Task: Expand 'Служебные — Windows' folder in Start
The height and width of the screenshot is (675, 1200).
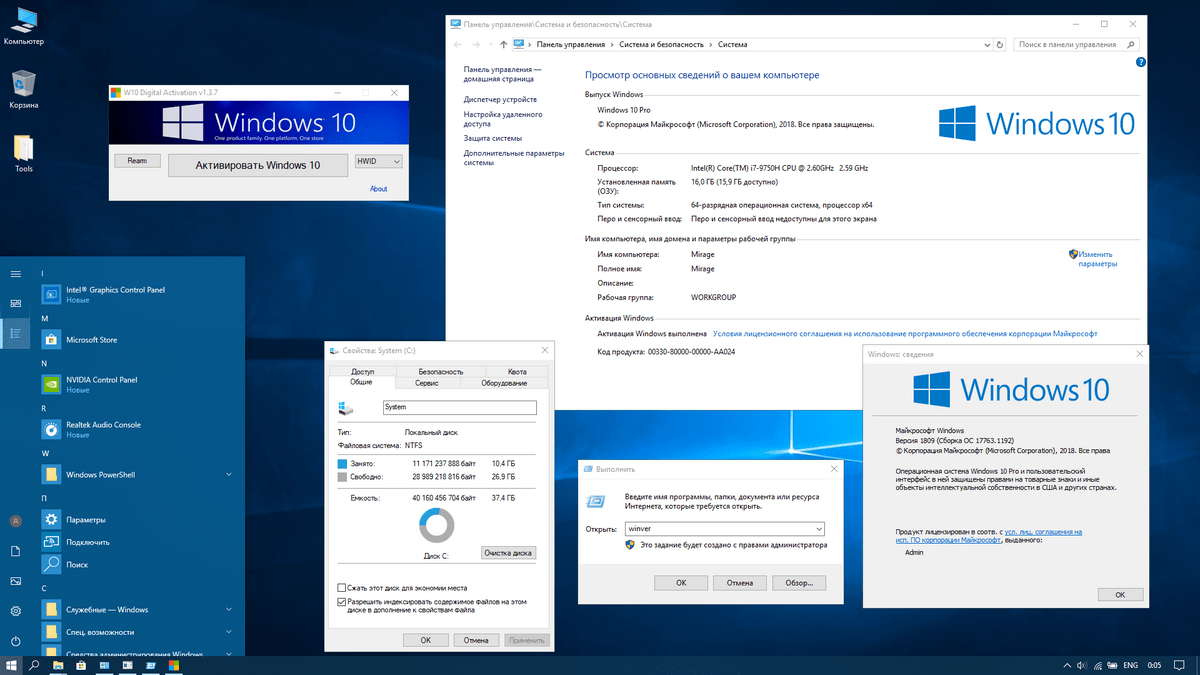Action: pos(229,609)
